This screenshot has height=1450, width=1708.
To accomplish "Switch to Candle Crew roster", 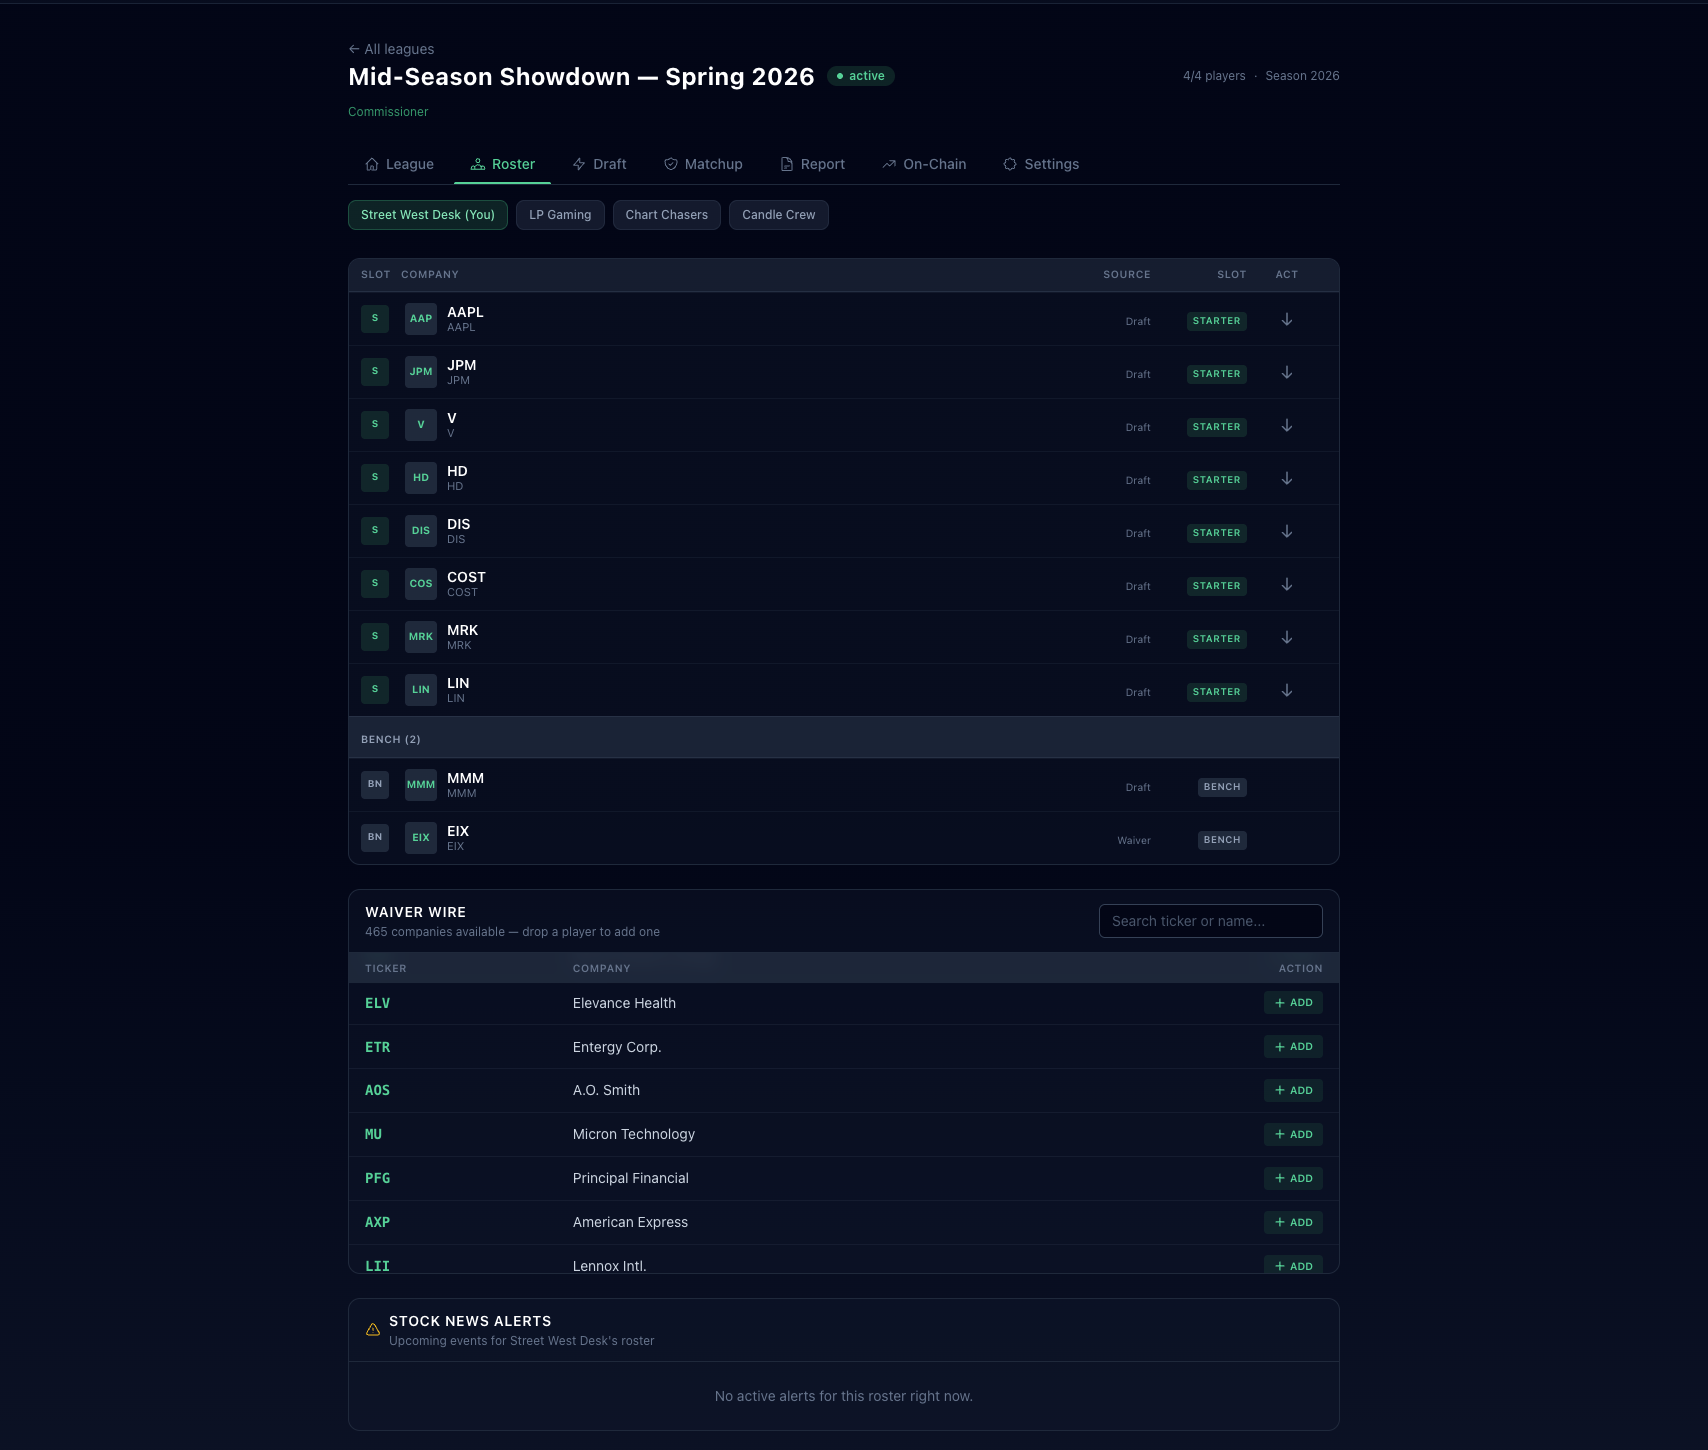I will click(x=779, y=215).
